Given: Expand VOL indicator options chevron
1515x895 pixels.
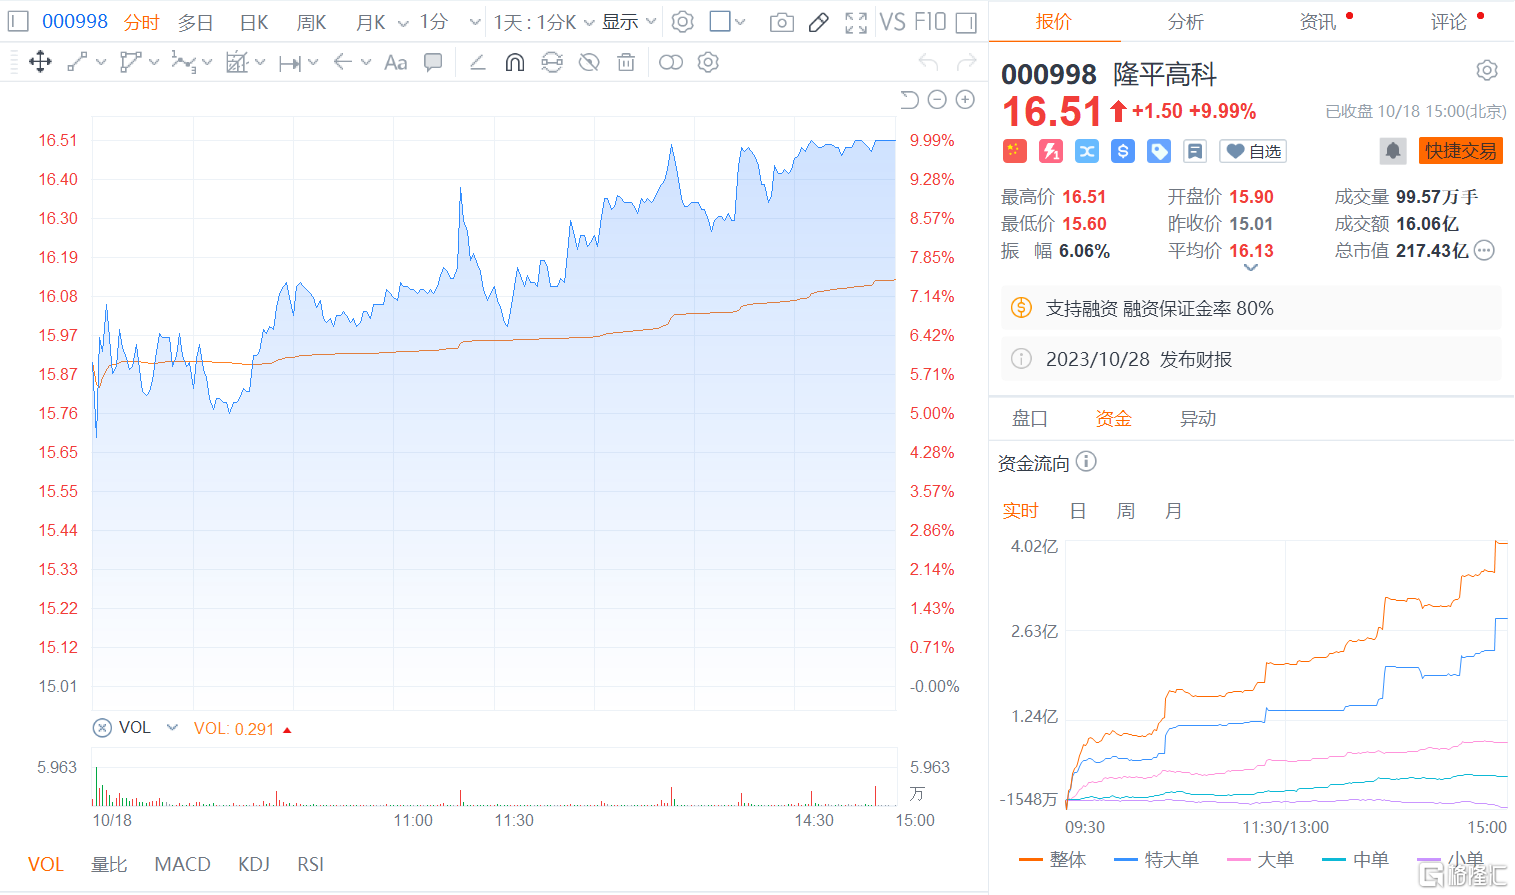Looking at the screenshot, I should pos(172,727).
